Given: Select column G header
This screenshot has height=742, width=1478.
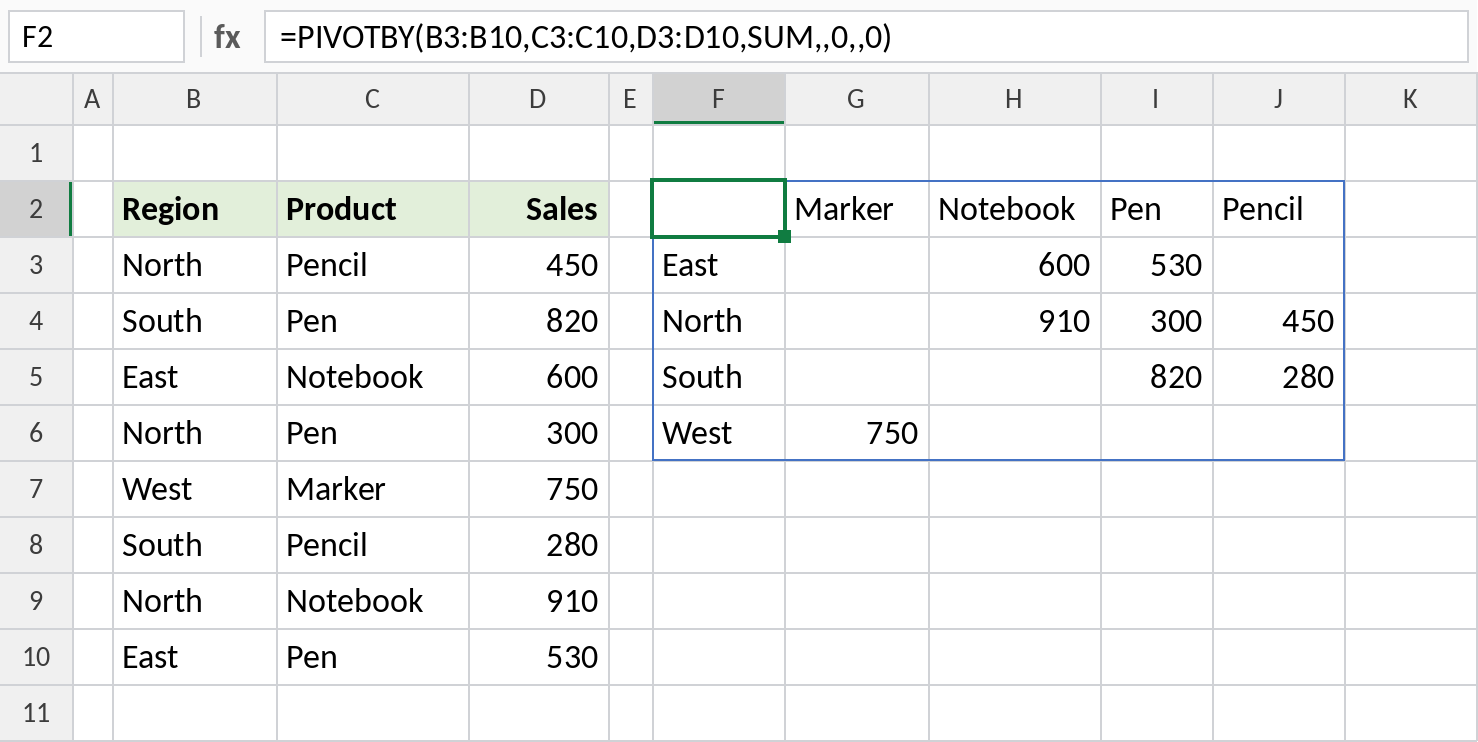Looking at the screenshot, I should coord(857,99).
